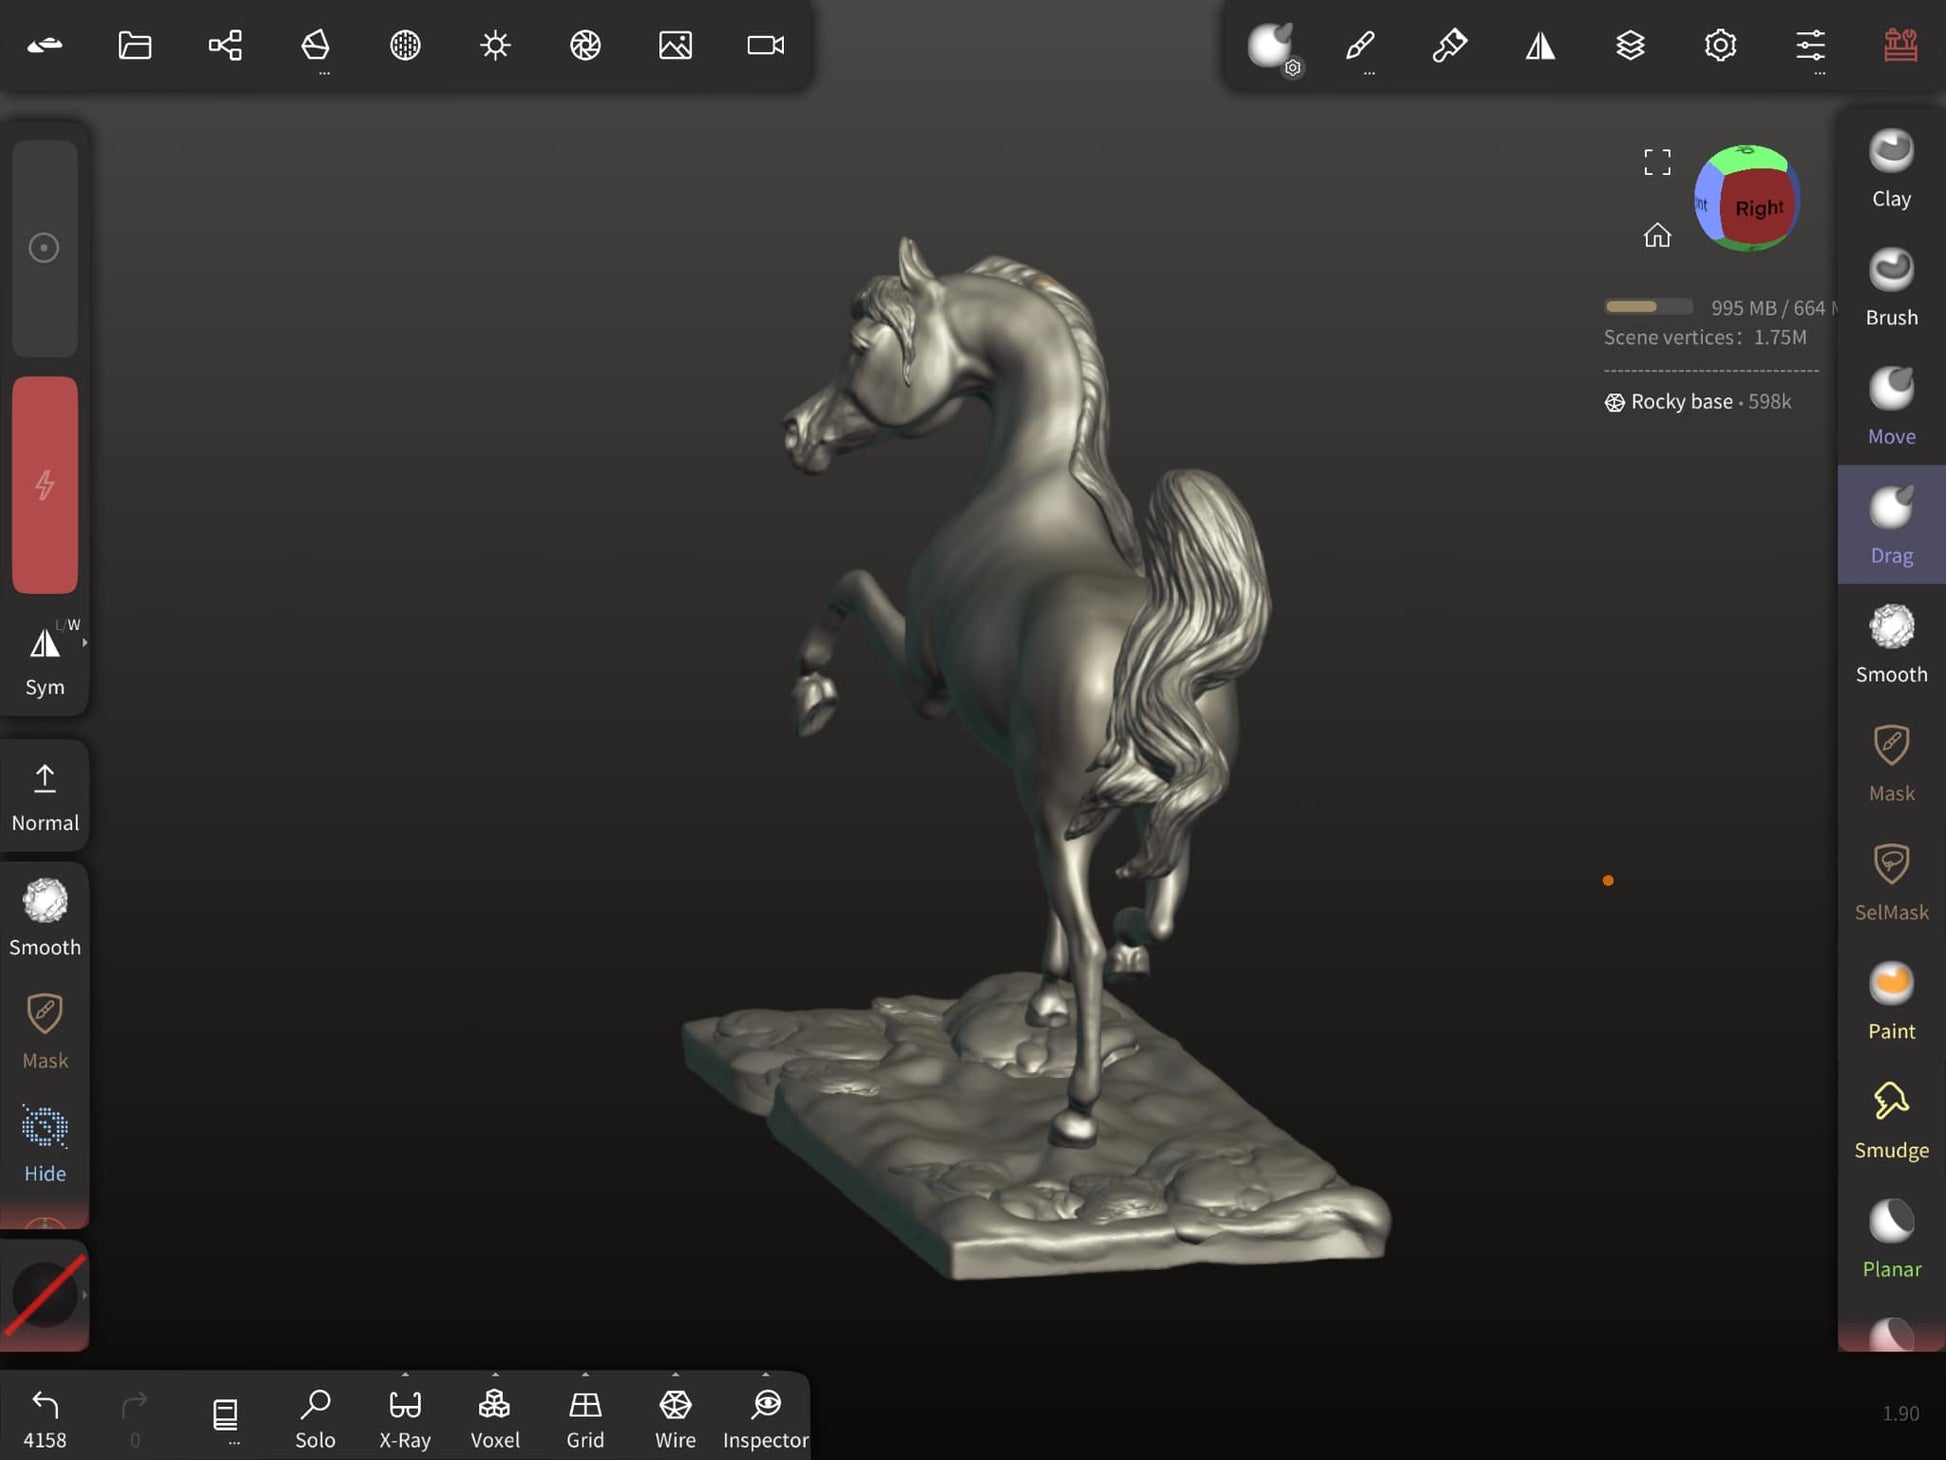Image resolution: width=1946 pixels, height=1460 pixels.
Task: Expand symmetry options arrow beside Sym
Action: tap(85, 643)
